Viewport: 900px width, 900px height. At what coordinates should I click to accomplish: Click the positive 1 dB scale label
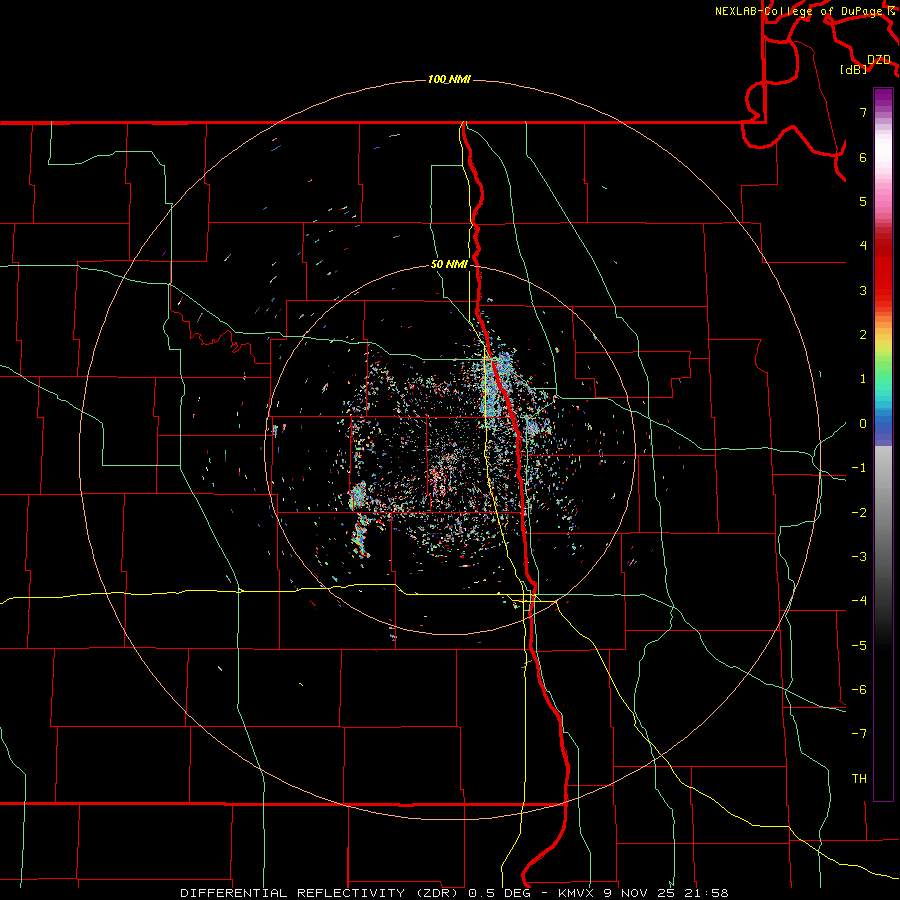coord(863,379)
